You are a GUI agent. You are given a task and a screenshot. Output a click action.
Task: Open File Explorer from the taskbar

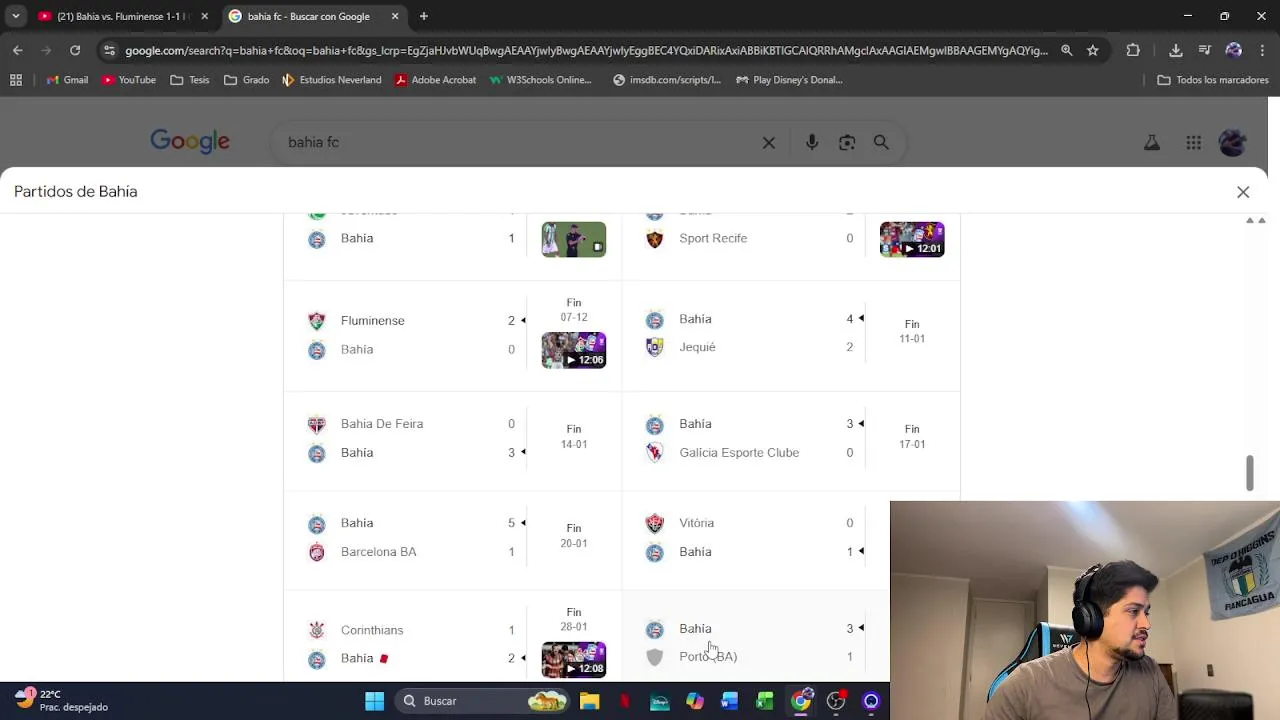[589, 701]
